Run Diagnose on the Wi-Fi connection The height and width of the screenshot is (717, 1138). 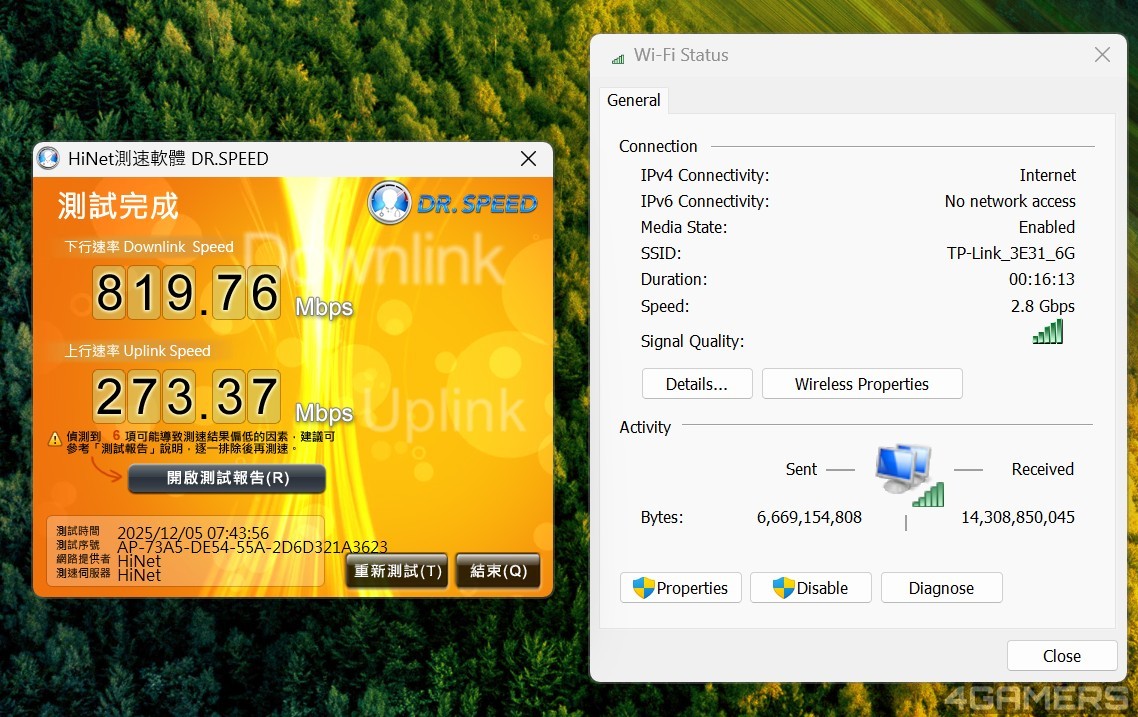click(941, 588)
